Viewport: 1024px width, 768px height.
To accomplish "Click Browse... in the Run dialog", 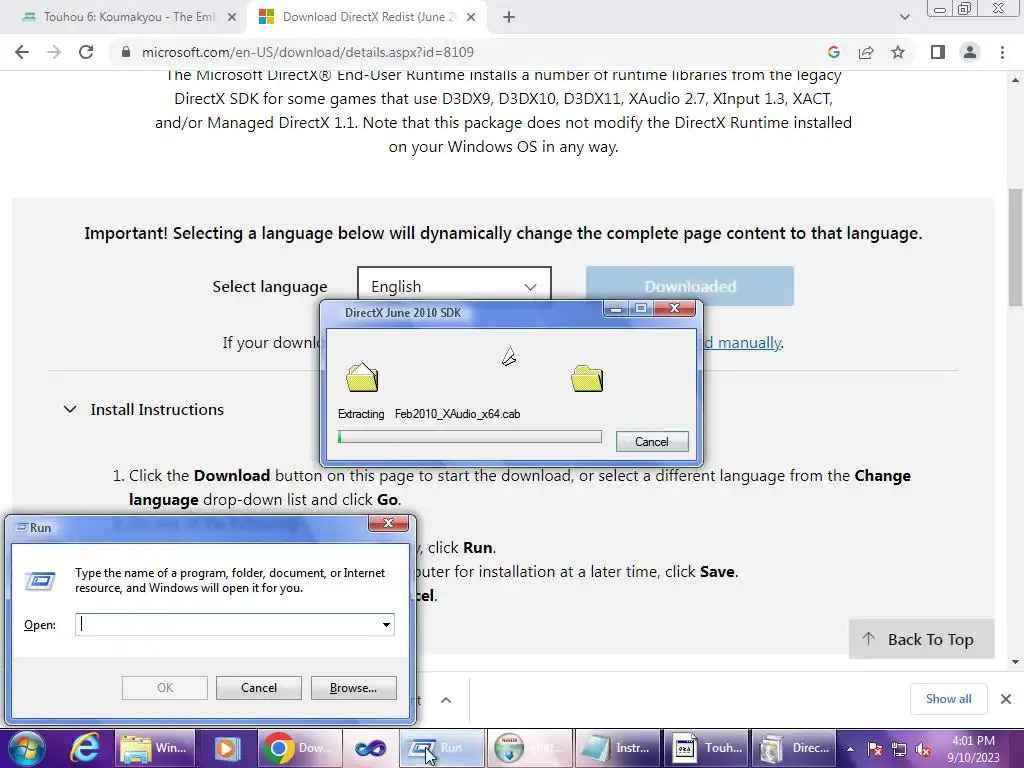I will tap(353, 688).
